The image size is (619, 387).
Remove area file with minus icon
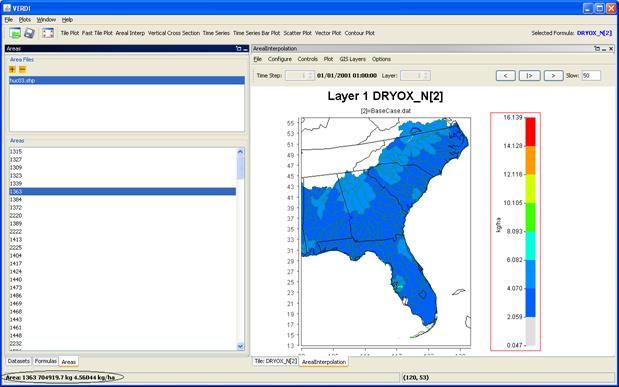(x=23, y=70)
